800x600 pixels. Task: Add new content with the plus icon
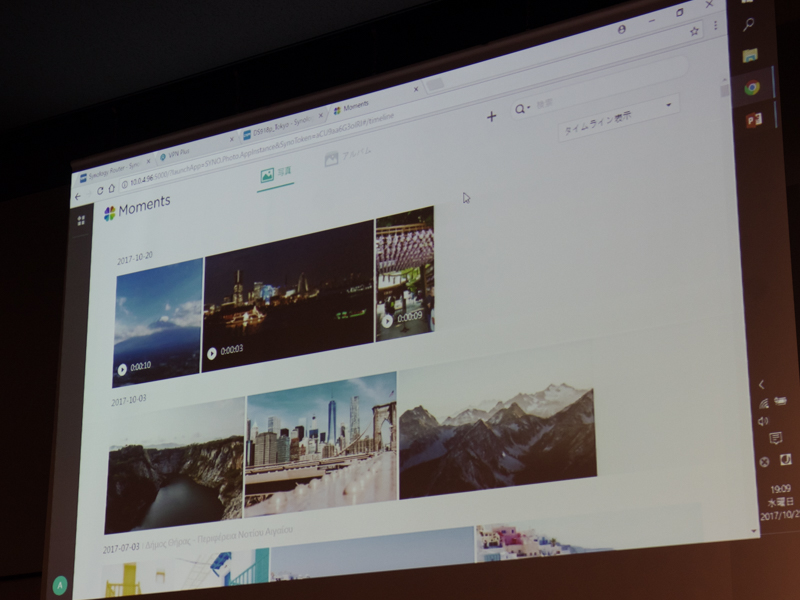tap(491, 117)
